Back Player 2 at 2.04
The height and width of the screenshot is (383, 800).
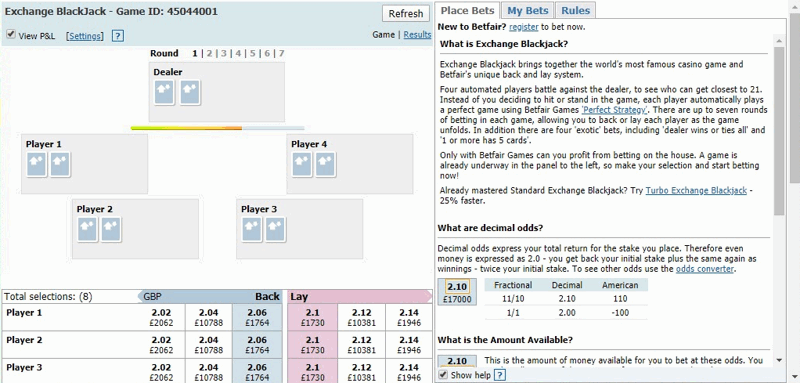(208, 345)
